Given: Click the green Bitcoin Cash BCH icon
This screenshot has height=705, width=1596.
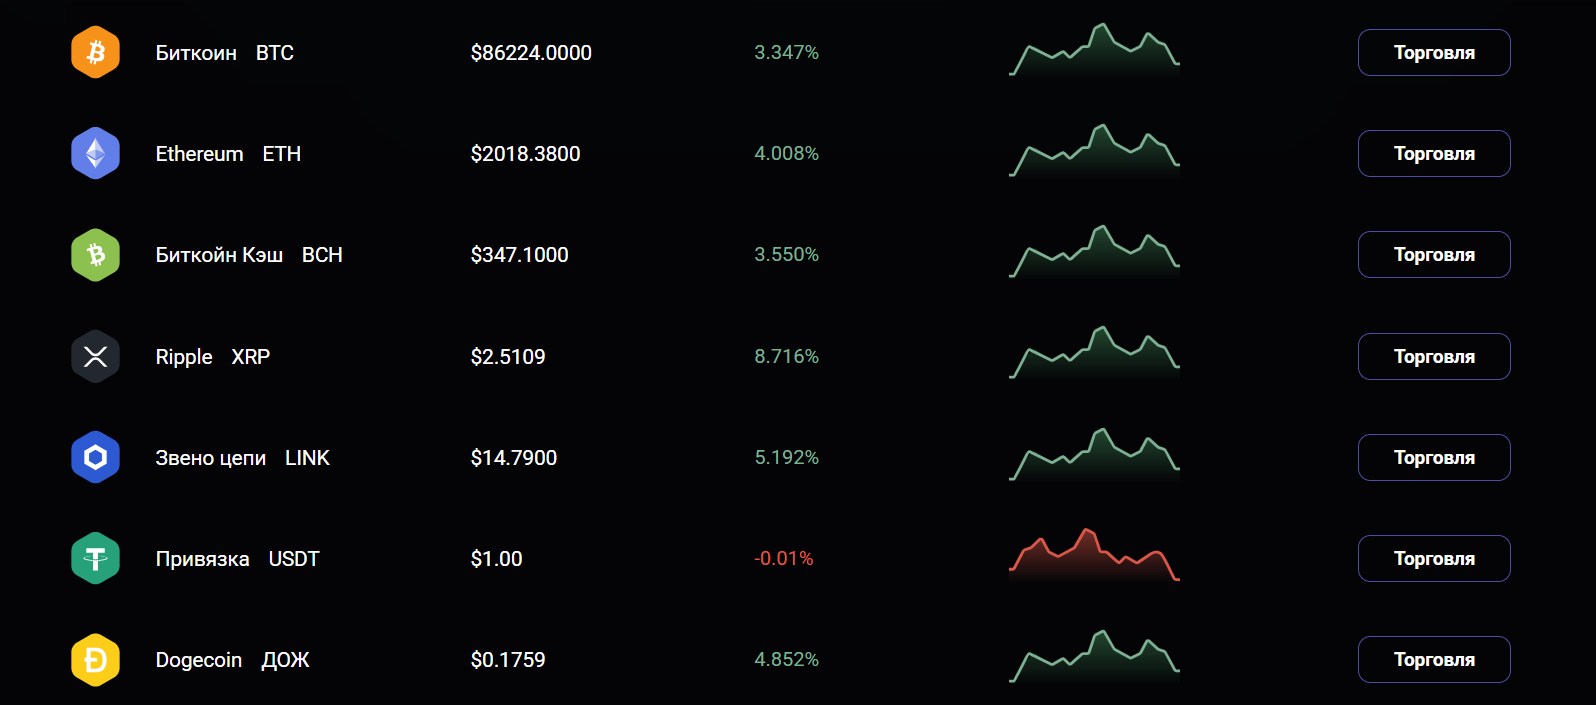Looking at the screenshot, I should coord(95,255).
